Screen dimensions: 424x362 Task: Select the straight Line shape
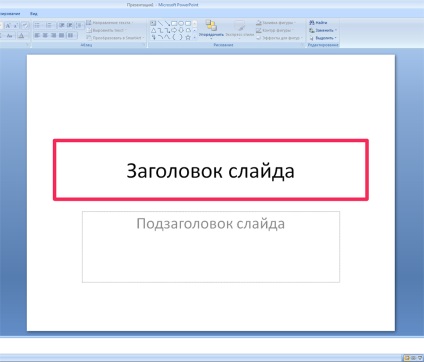pos(160,23)
